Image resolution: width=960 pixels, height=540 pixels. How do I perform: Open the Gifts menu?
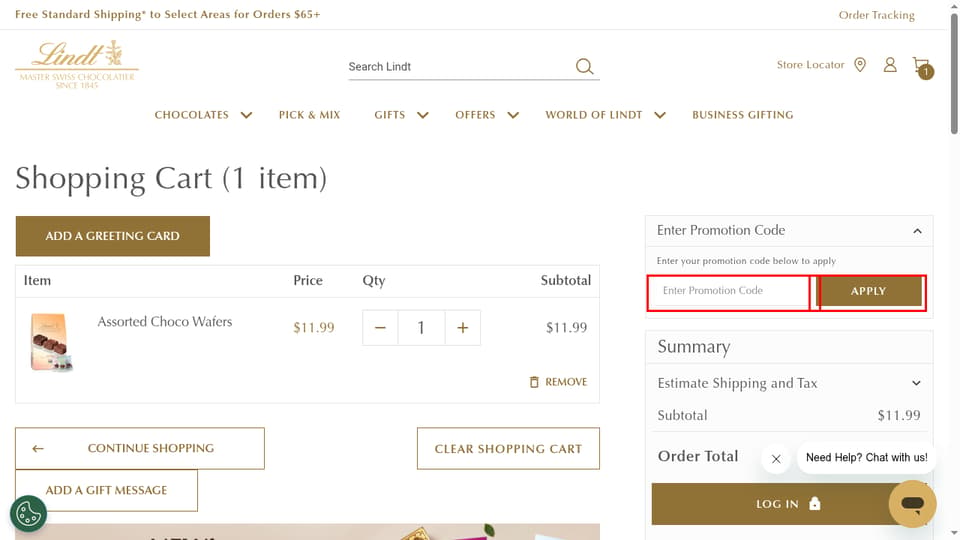click(390, 115)
